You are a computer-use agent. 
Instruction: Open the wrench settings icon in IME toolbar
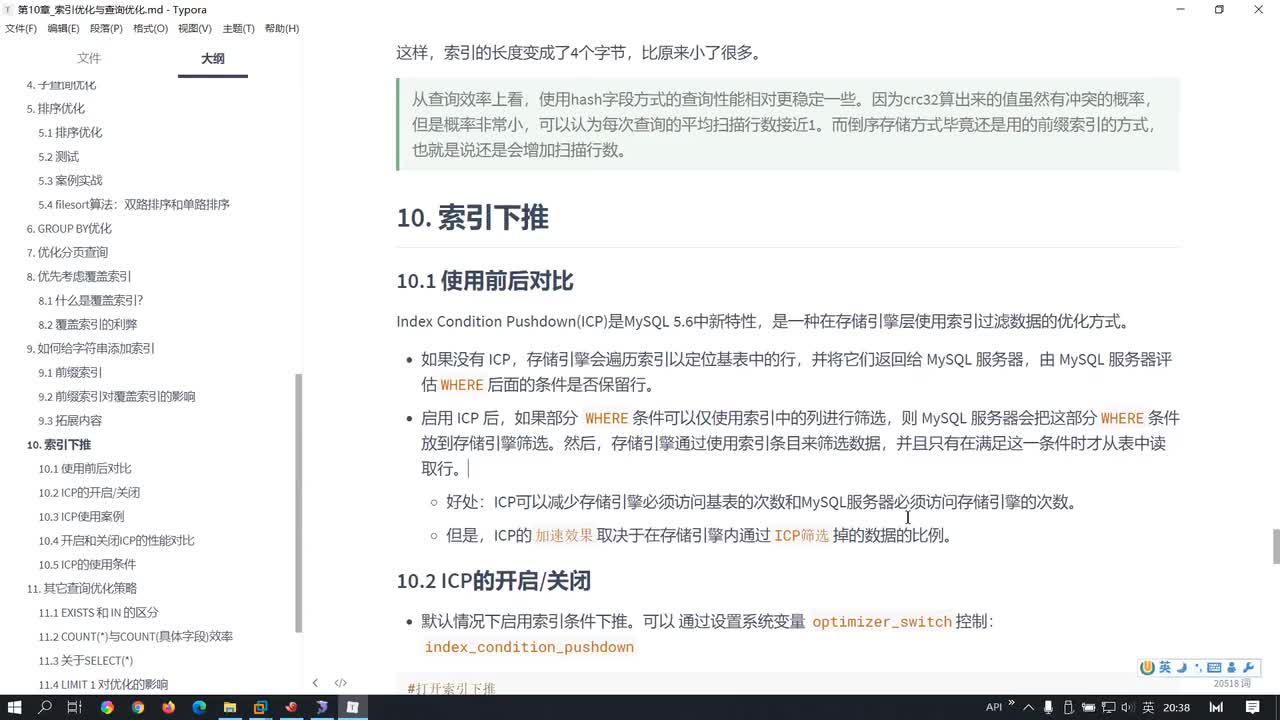(1248, 668)
